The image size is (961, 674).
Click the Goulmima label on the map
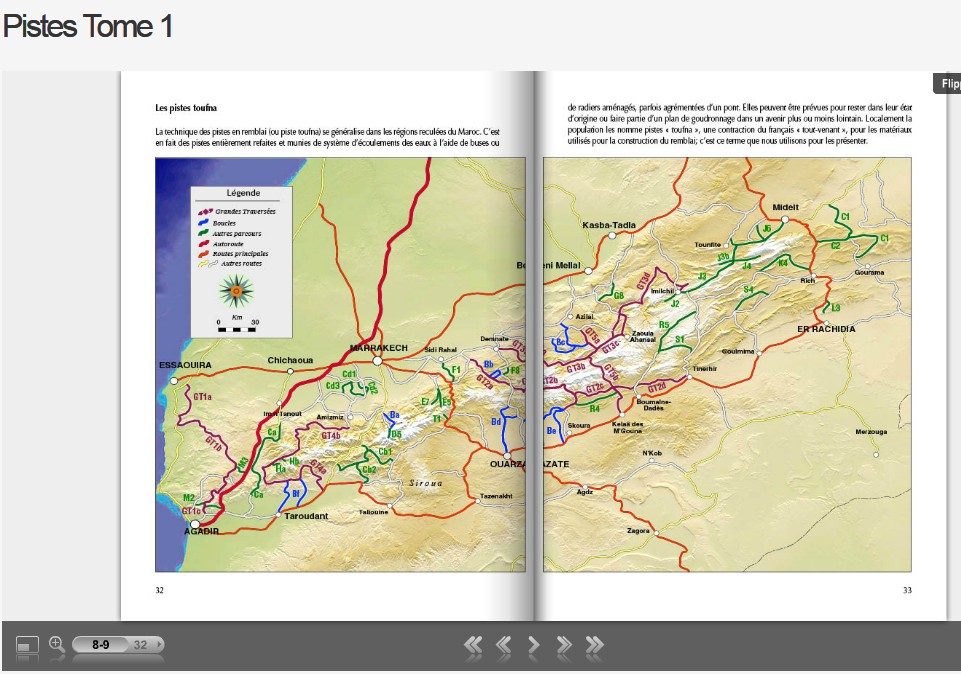coord(738,352)
